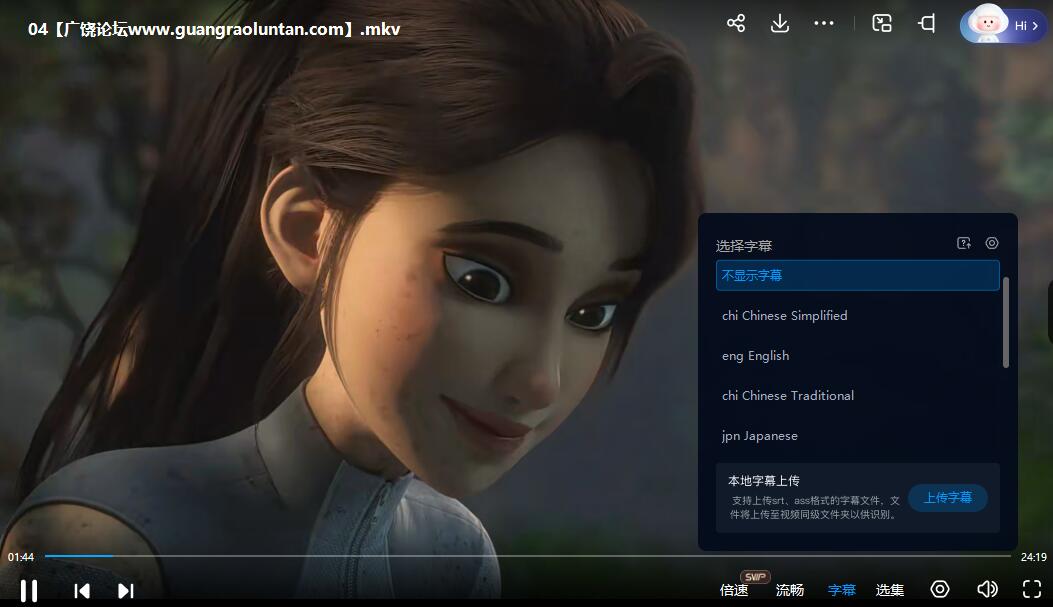Click the subtitle list scrollbar

coord(1005,322)
